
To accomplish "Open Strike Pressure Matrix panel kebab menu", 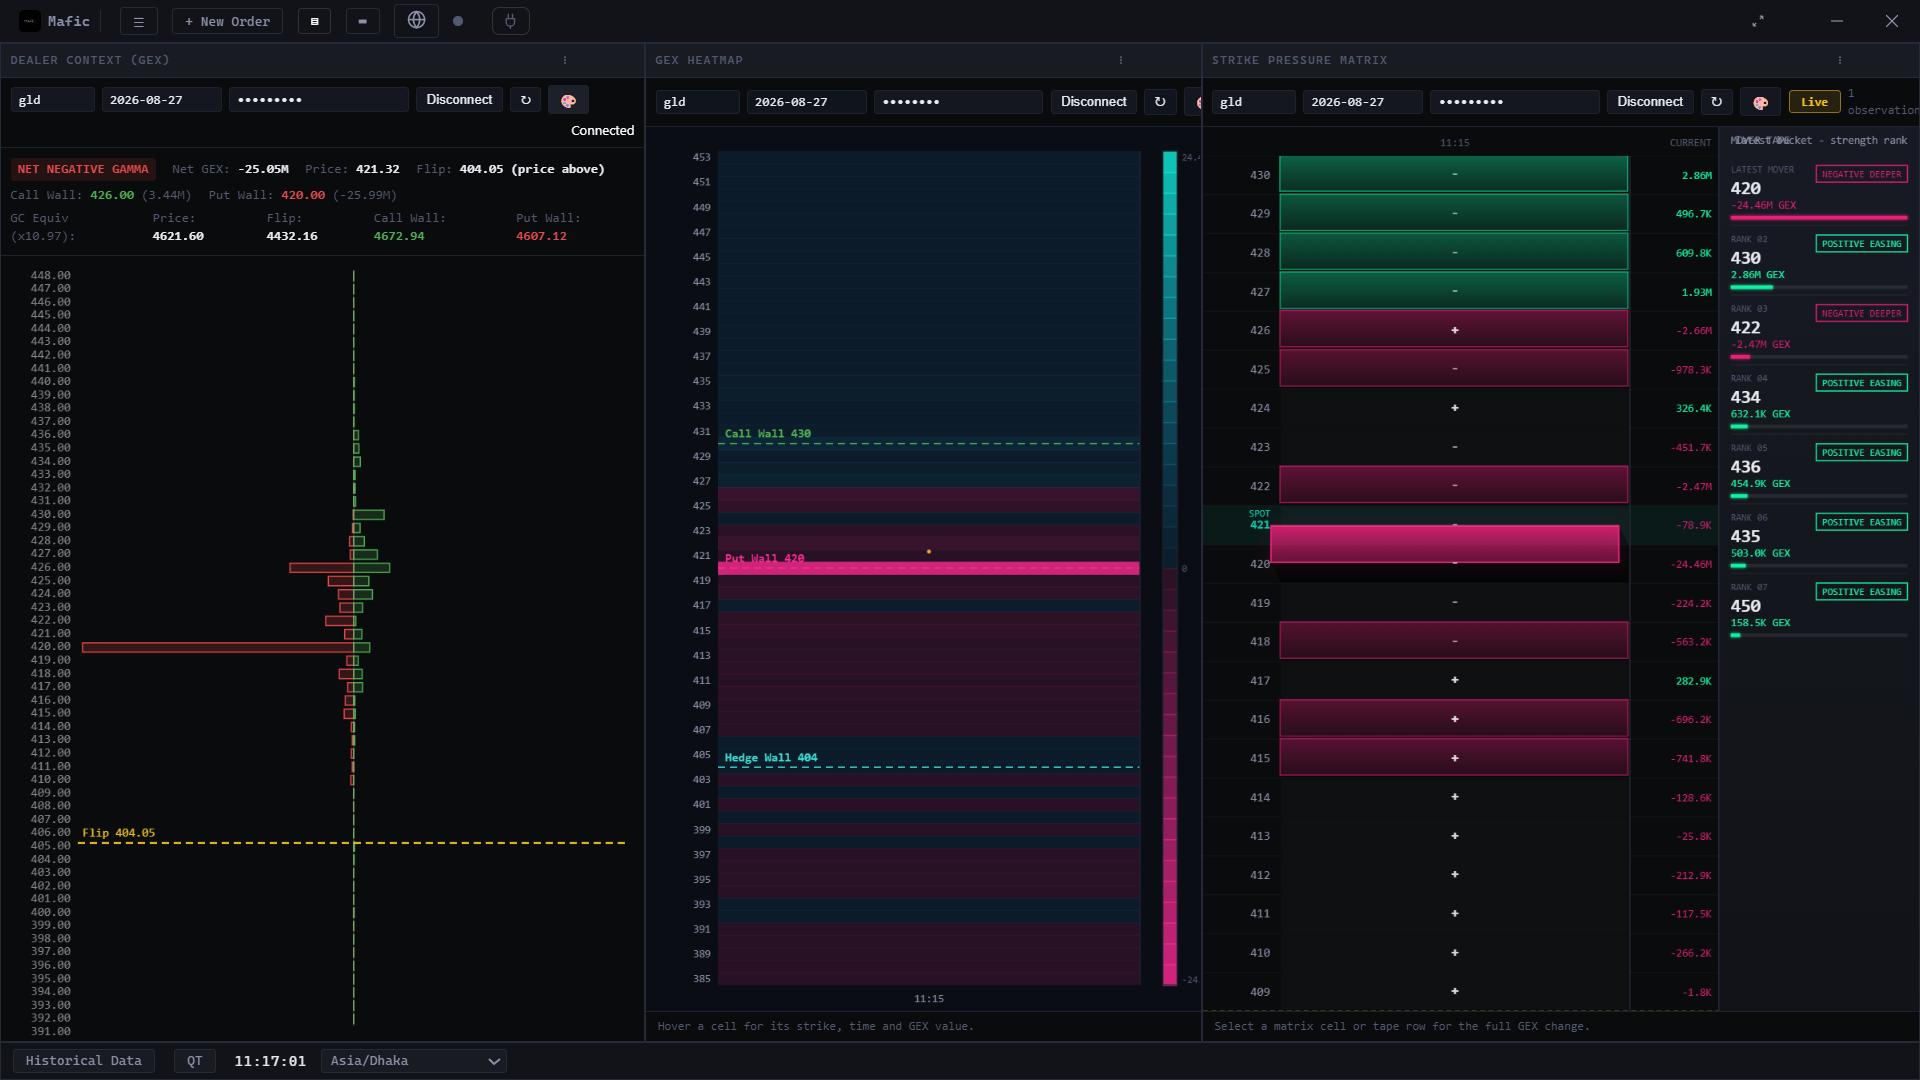I will tap(1840, 60).
